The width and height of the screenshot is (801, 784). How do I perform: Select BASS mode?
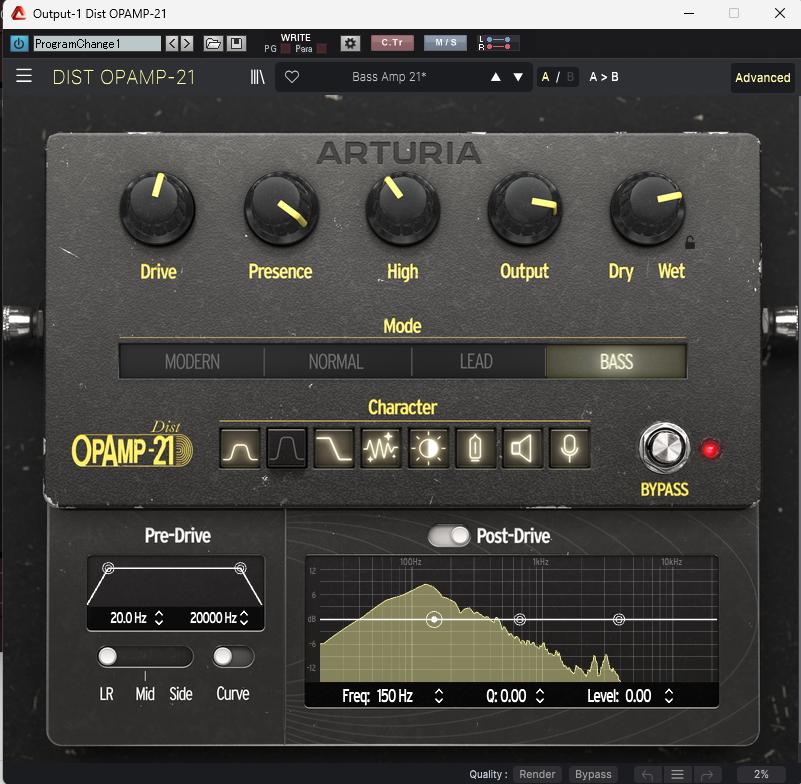pyautogui.click(x=616, y=362)
